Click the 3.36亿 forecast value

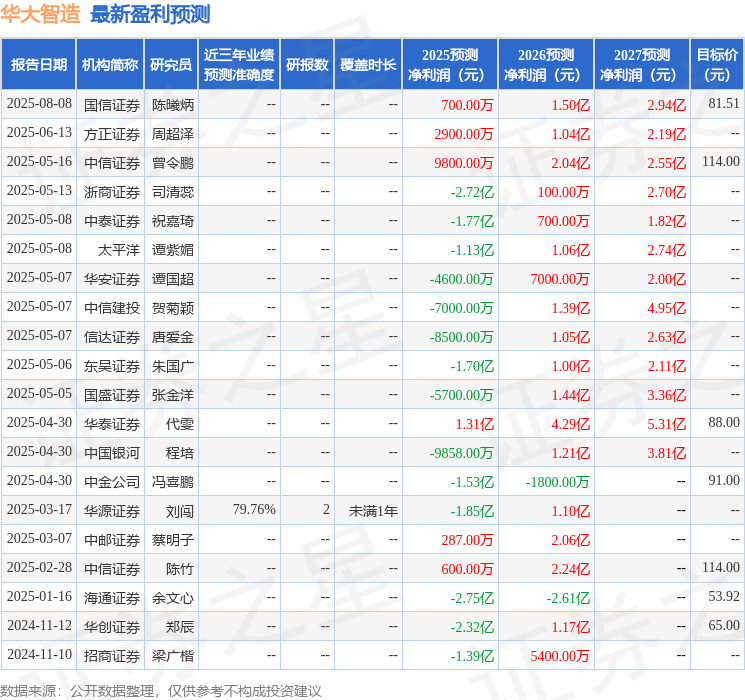click(x=667, y=395)
